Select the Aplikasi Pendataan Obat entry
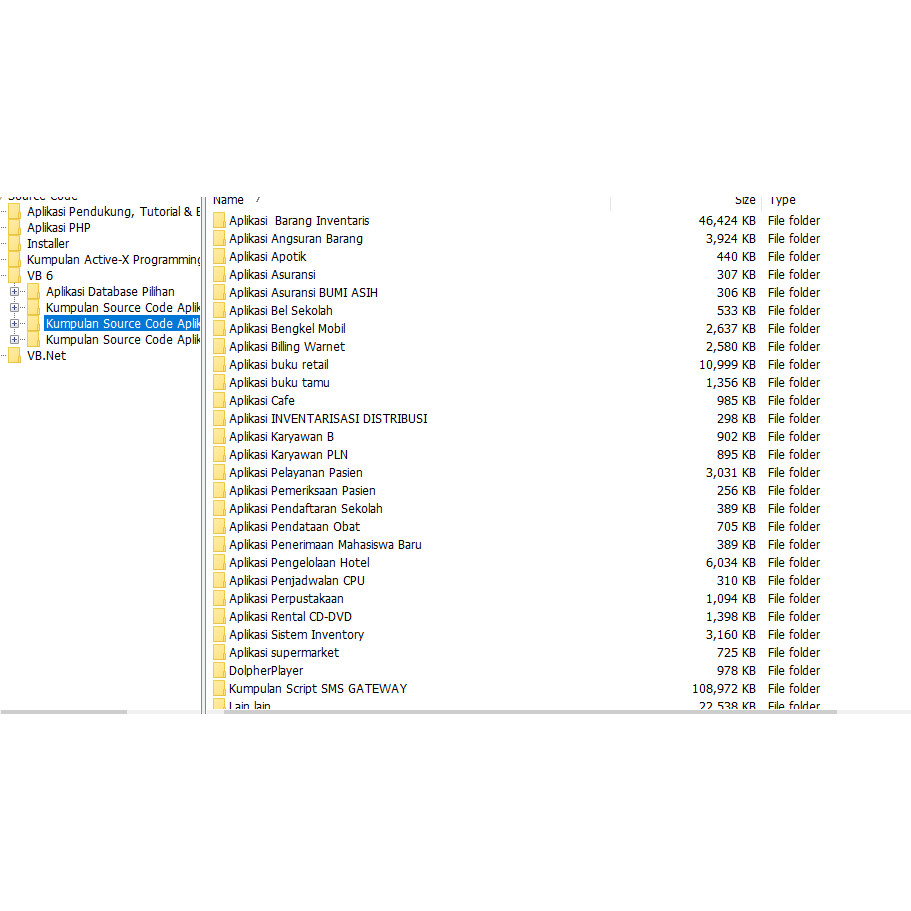 click(x=295, y=526)
